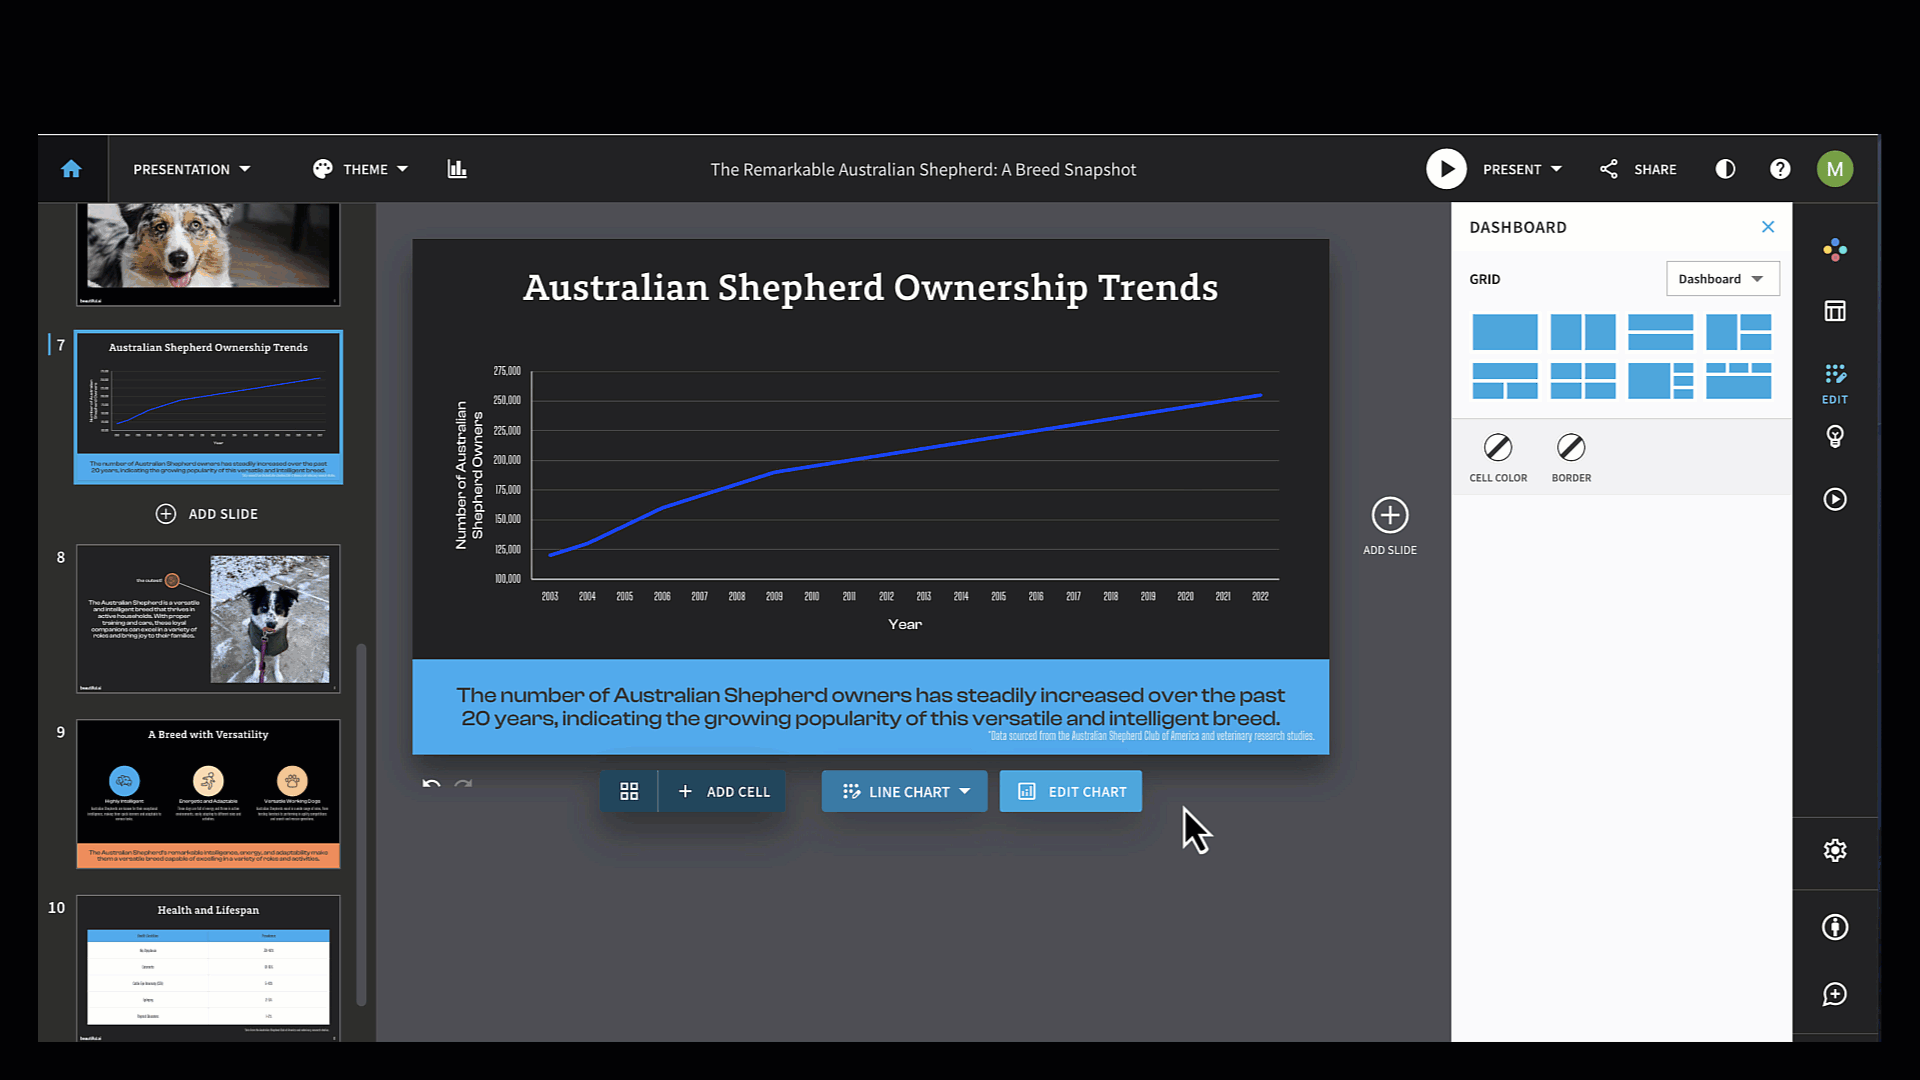
Task: Select slide 9 A Breed with Versatility
Action: 208,794
